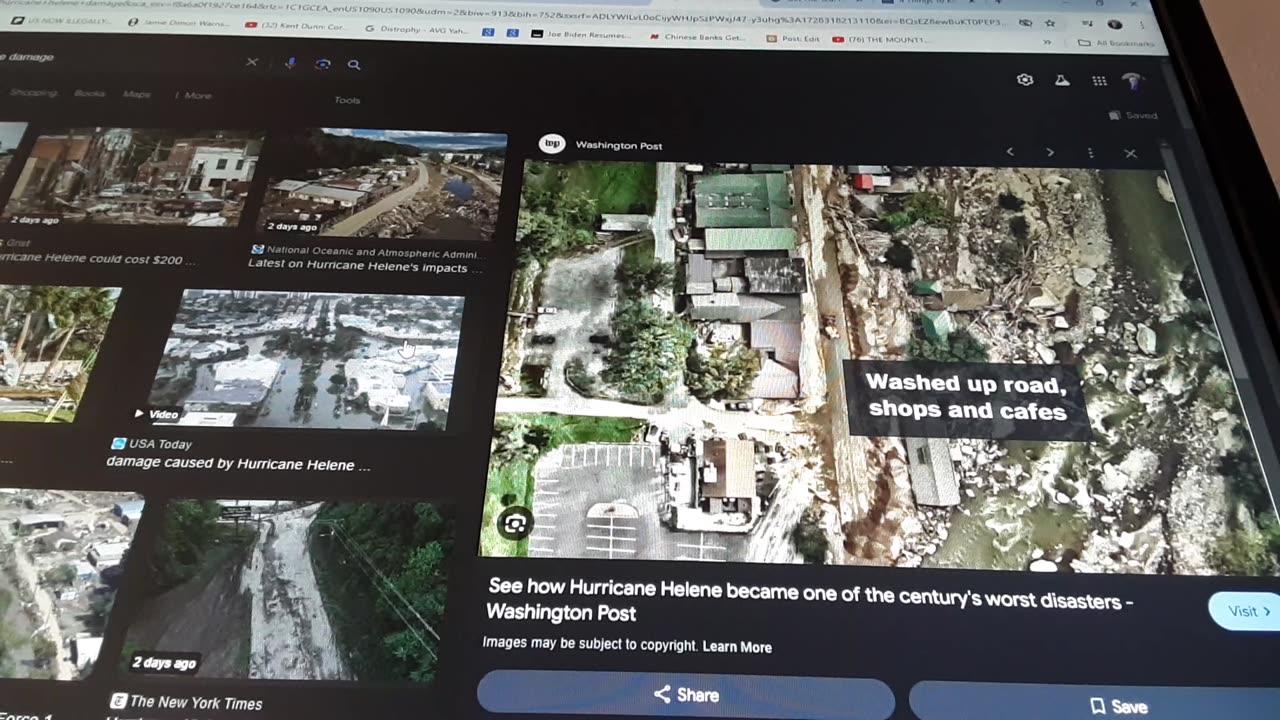Open the Chrome profile icon
Screen dimensions: 1280x720
click(x=1115, y=24)
